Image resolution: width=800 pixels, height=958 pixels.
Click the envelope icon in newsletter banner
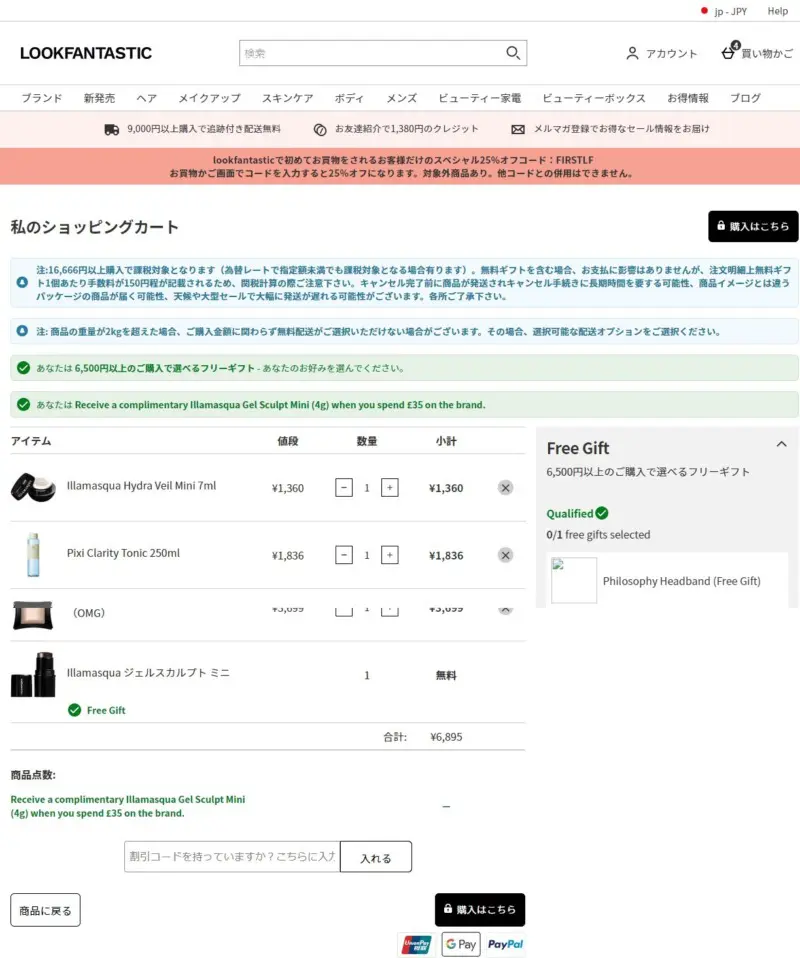518,128
